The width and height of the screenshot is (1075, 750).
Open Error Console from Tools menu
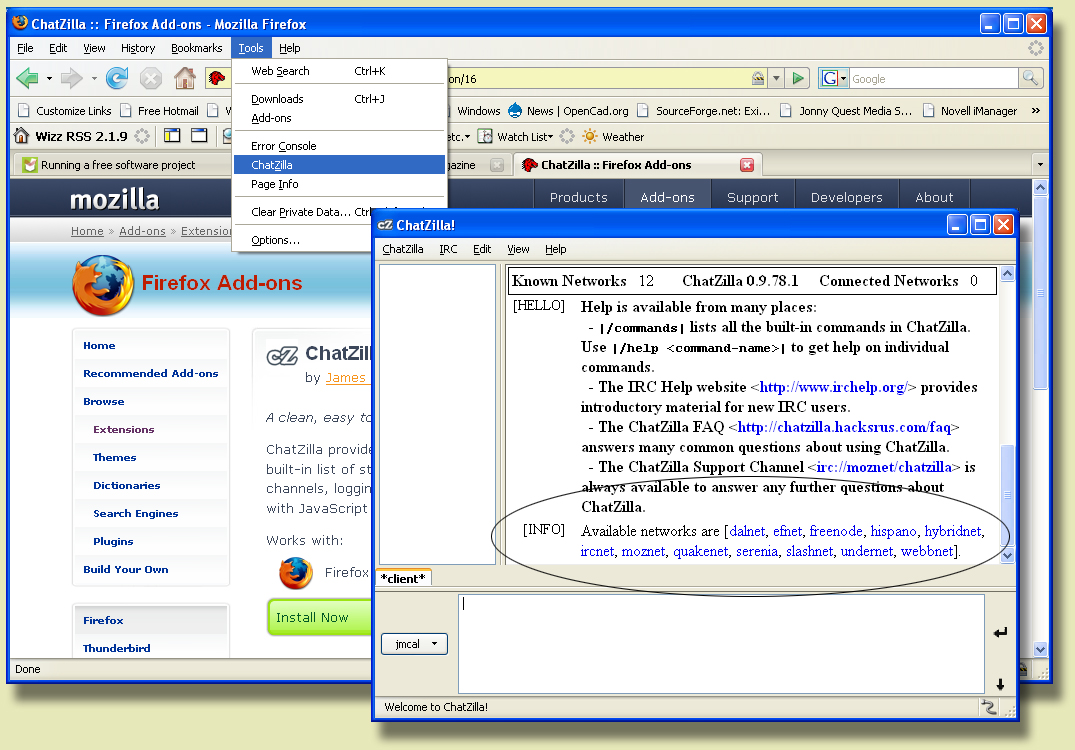339,146
